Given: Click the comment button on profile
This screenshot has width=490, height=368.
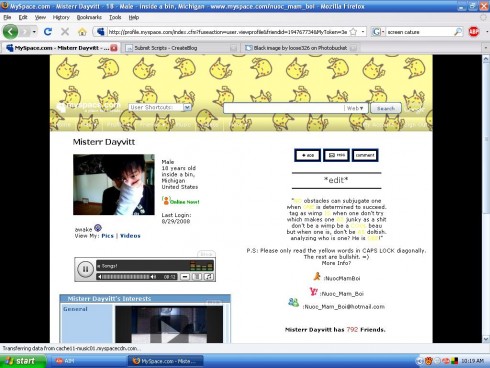Looking at the screenshot, I should (365, 155).
